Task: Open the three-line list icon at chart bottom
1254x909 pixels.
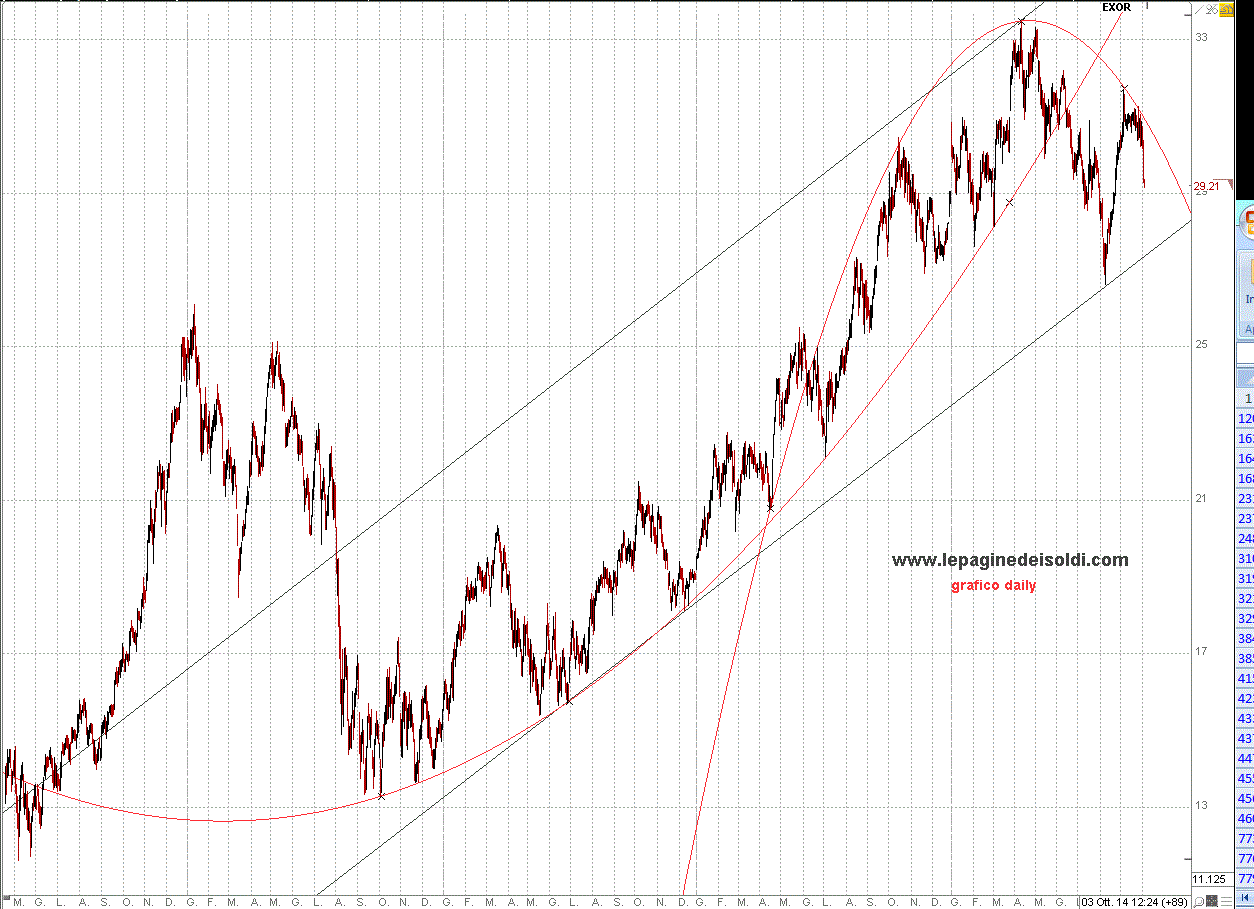Action: (1227, 901)
